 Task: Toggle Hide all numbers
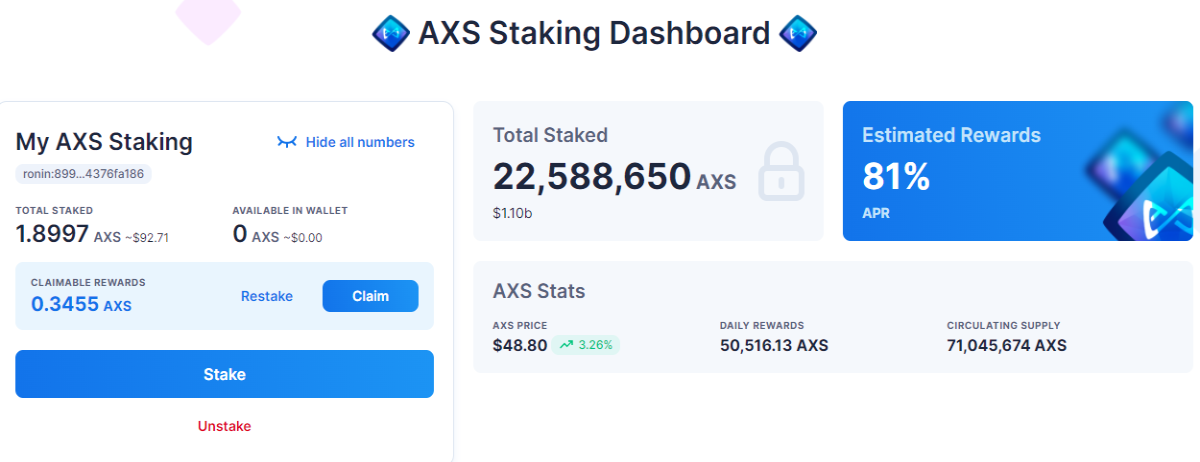346,142
